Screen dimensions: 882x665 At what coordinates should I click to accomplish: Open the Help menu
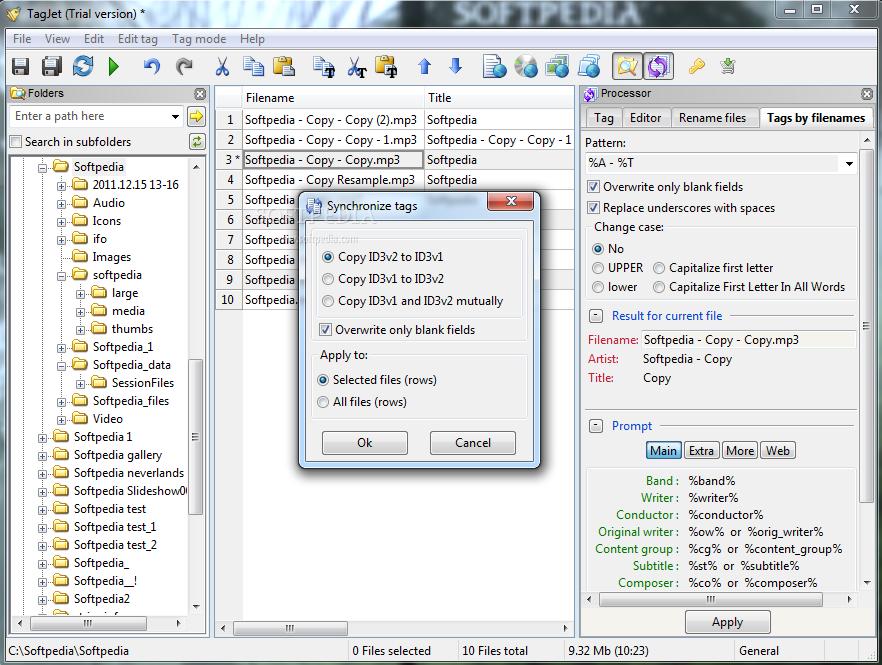pyautogui.click(x=252, y=39)
